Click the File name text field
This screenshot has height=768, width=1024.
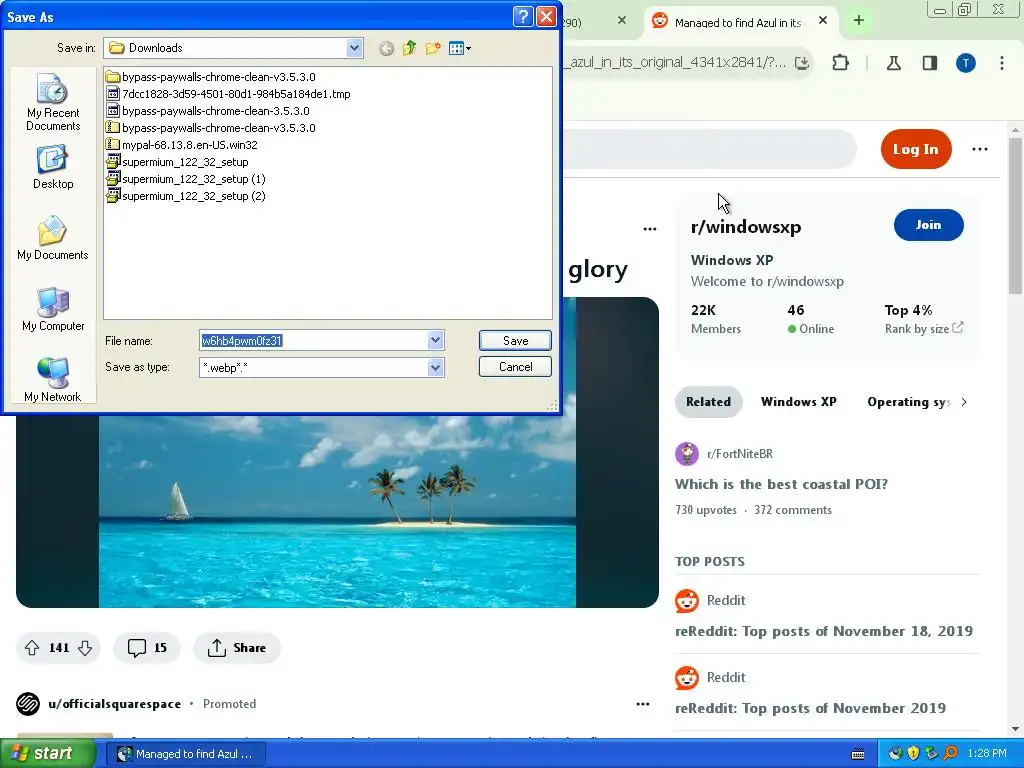pos(314,340)
